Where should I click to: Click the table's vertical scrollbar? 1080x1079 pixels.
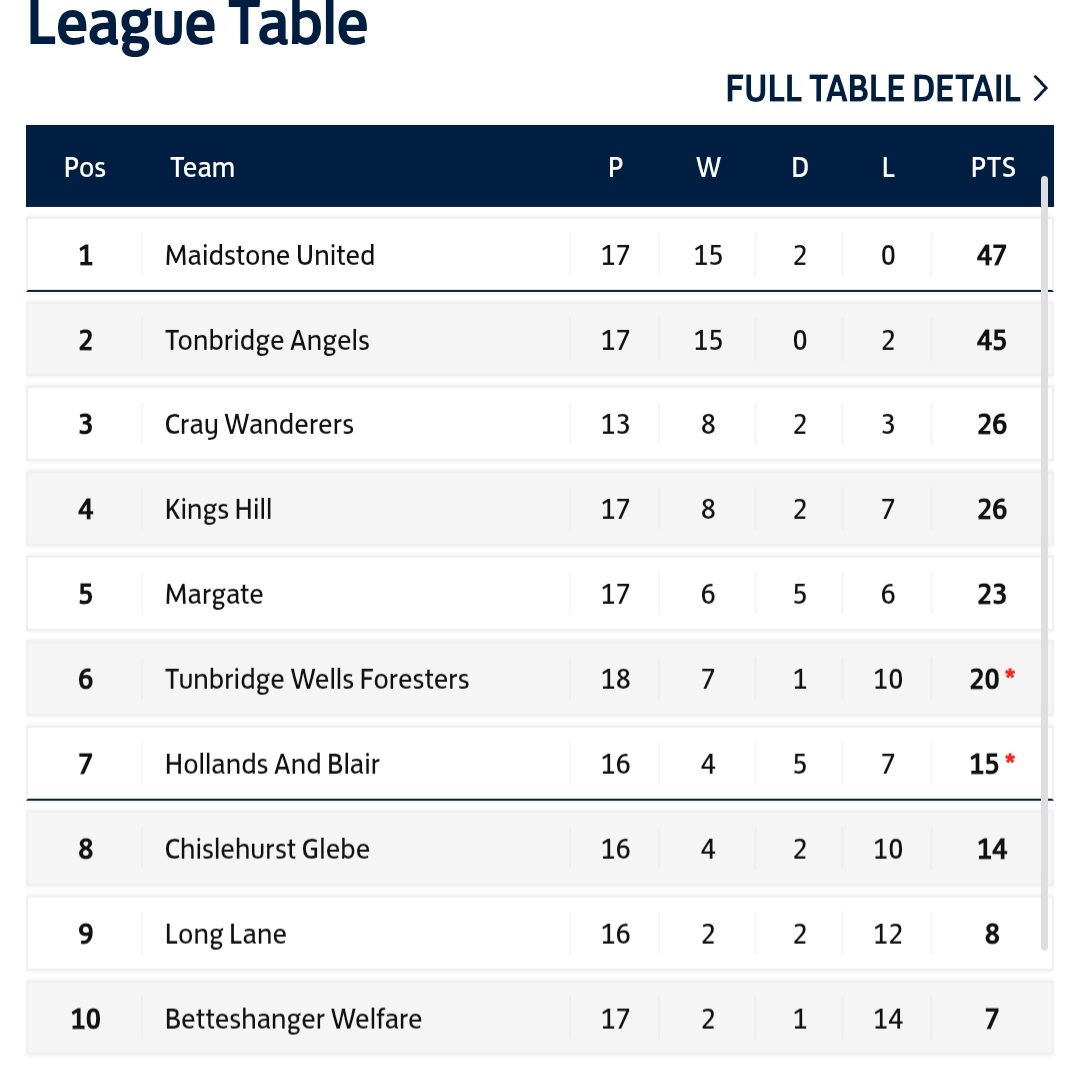pyautogui.click(x=1045, y=560)
